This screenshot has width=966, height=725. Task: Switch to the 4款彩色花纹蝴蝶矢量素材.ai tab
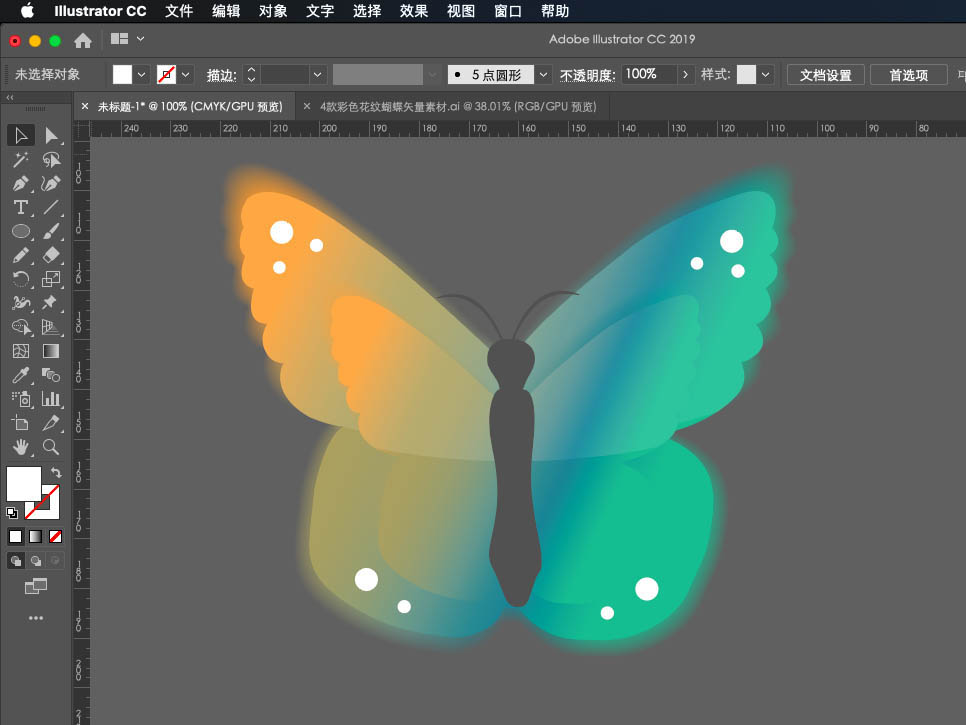[x=458, y=107]
